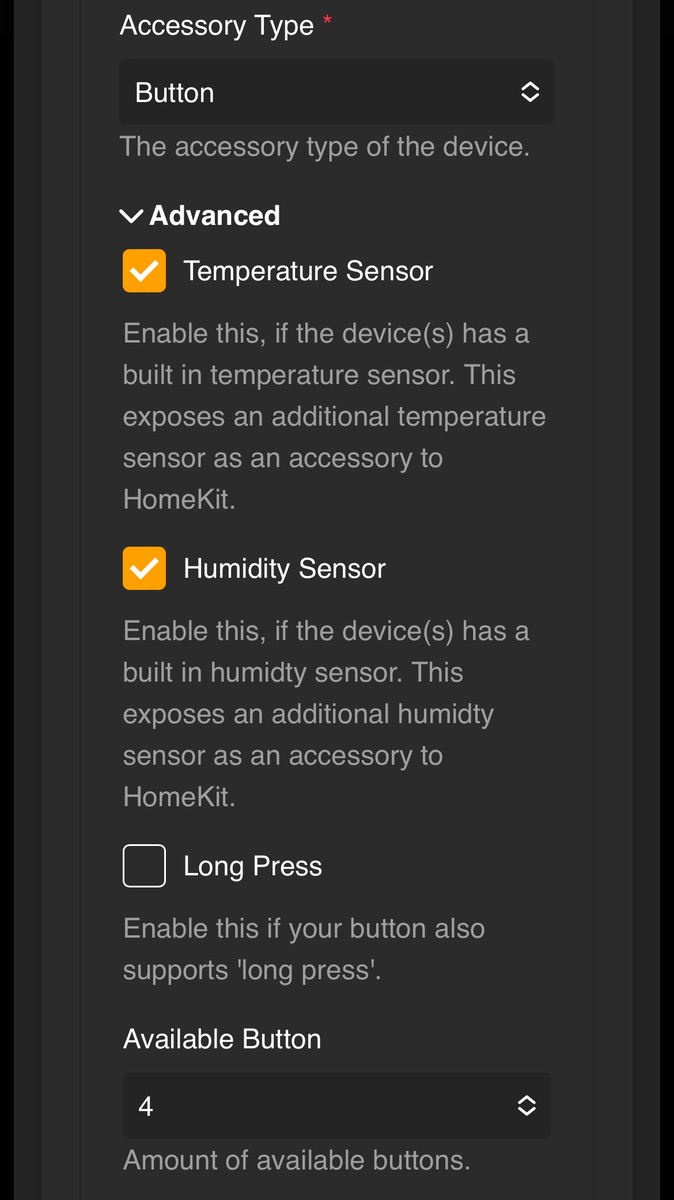Disable the Humidity Sensor checkbox

tap(144, 568)
